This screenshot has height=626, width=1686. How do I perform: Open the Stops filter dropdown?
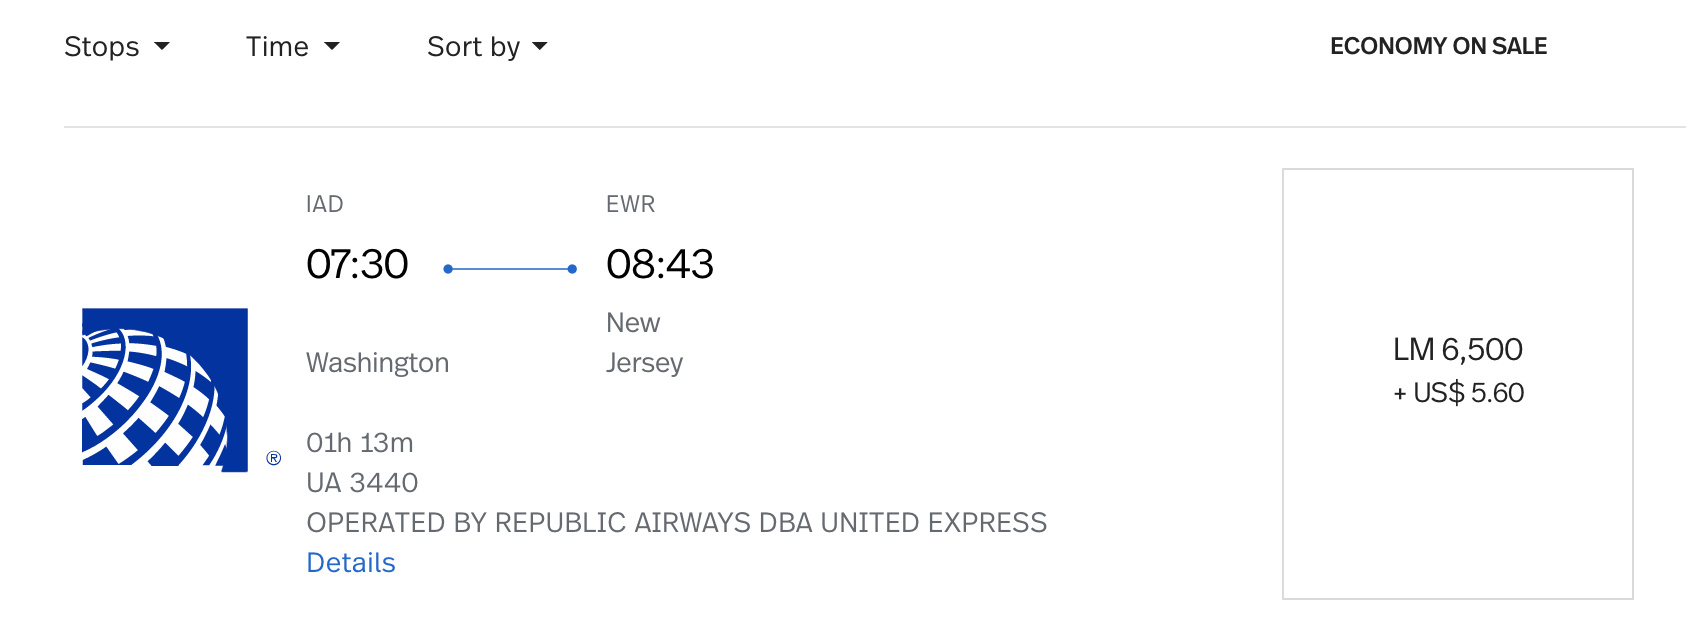pyautogui.click(x=117, y=46)
